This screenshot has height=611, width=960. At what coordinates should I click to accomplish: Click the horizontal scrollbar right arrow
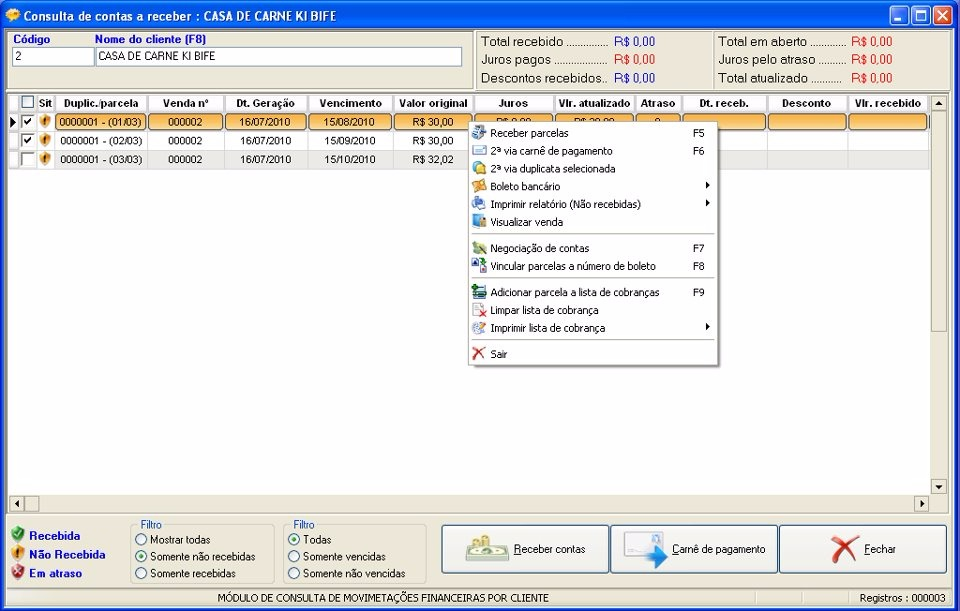tap(921, 503)
